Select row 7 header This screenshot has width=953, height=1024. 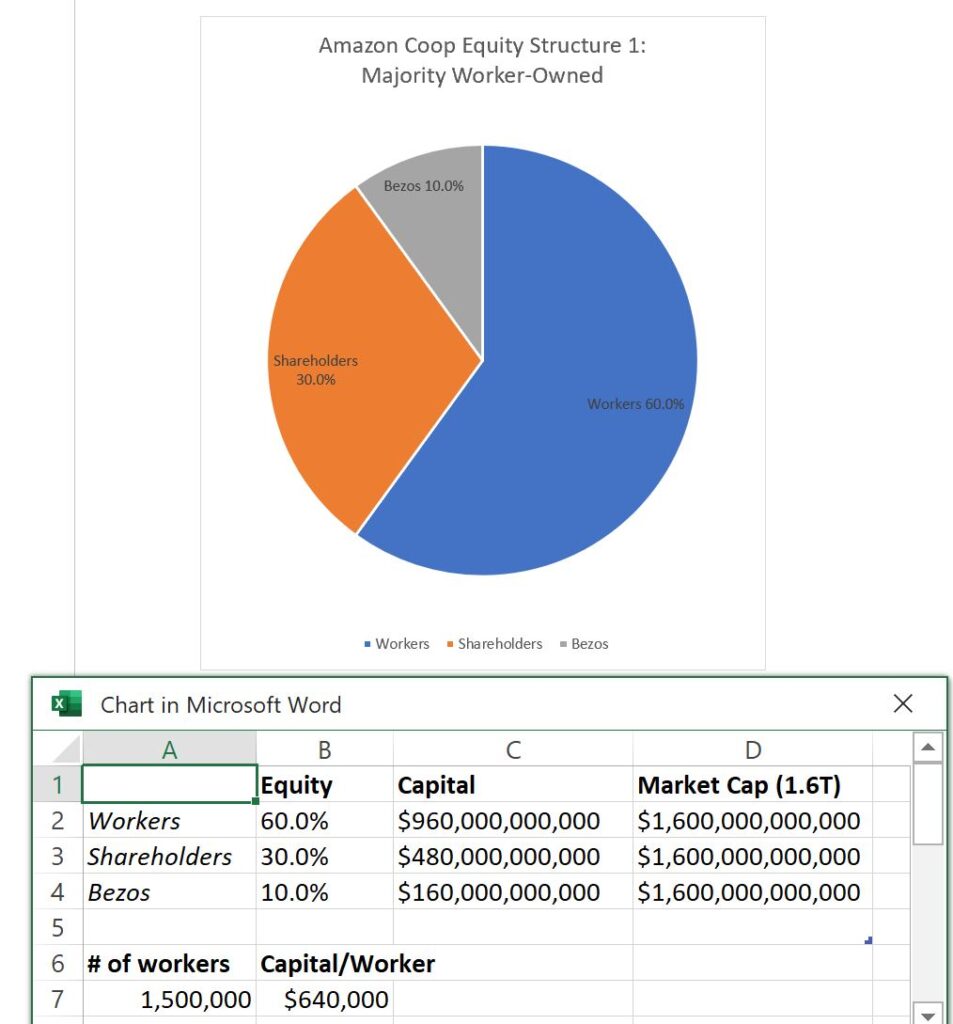(x=57, y=999)
